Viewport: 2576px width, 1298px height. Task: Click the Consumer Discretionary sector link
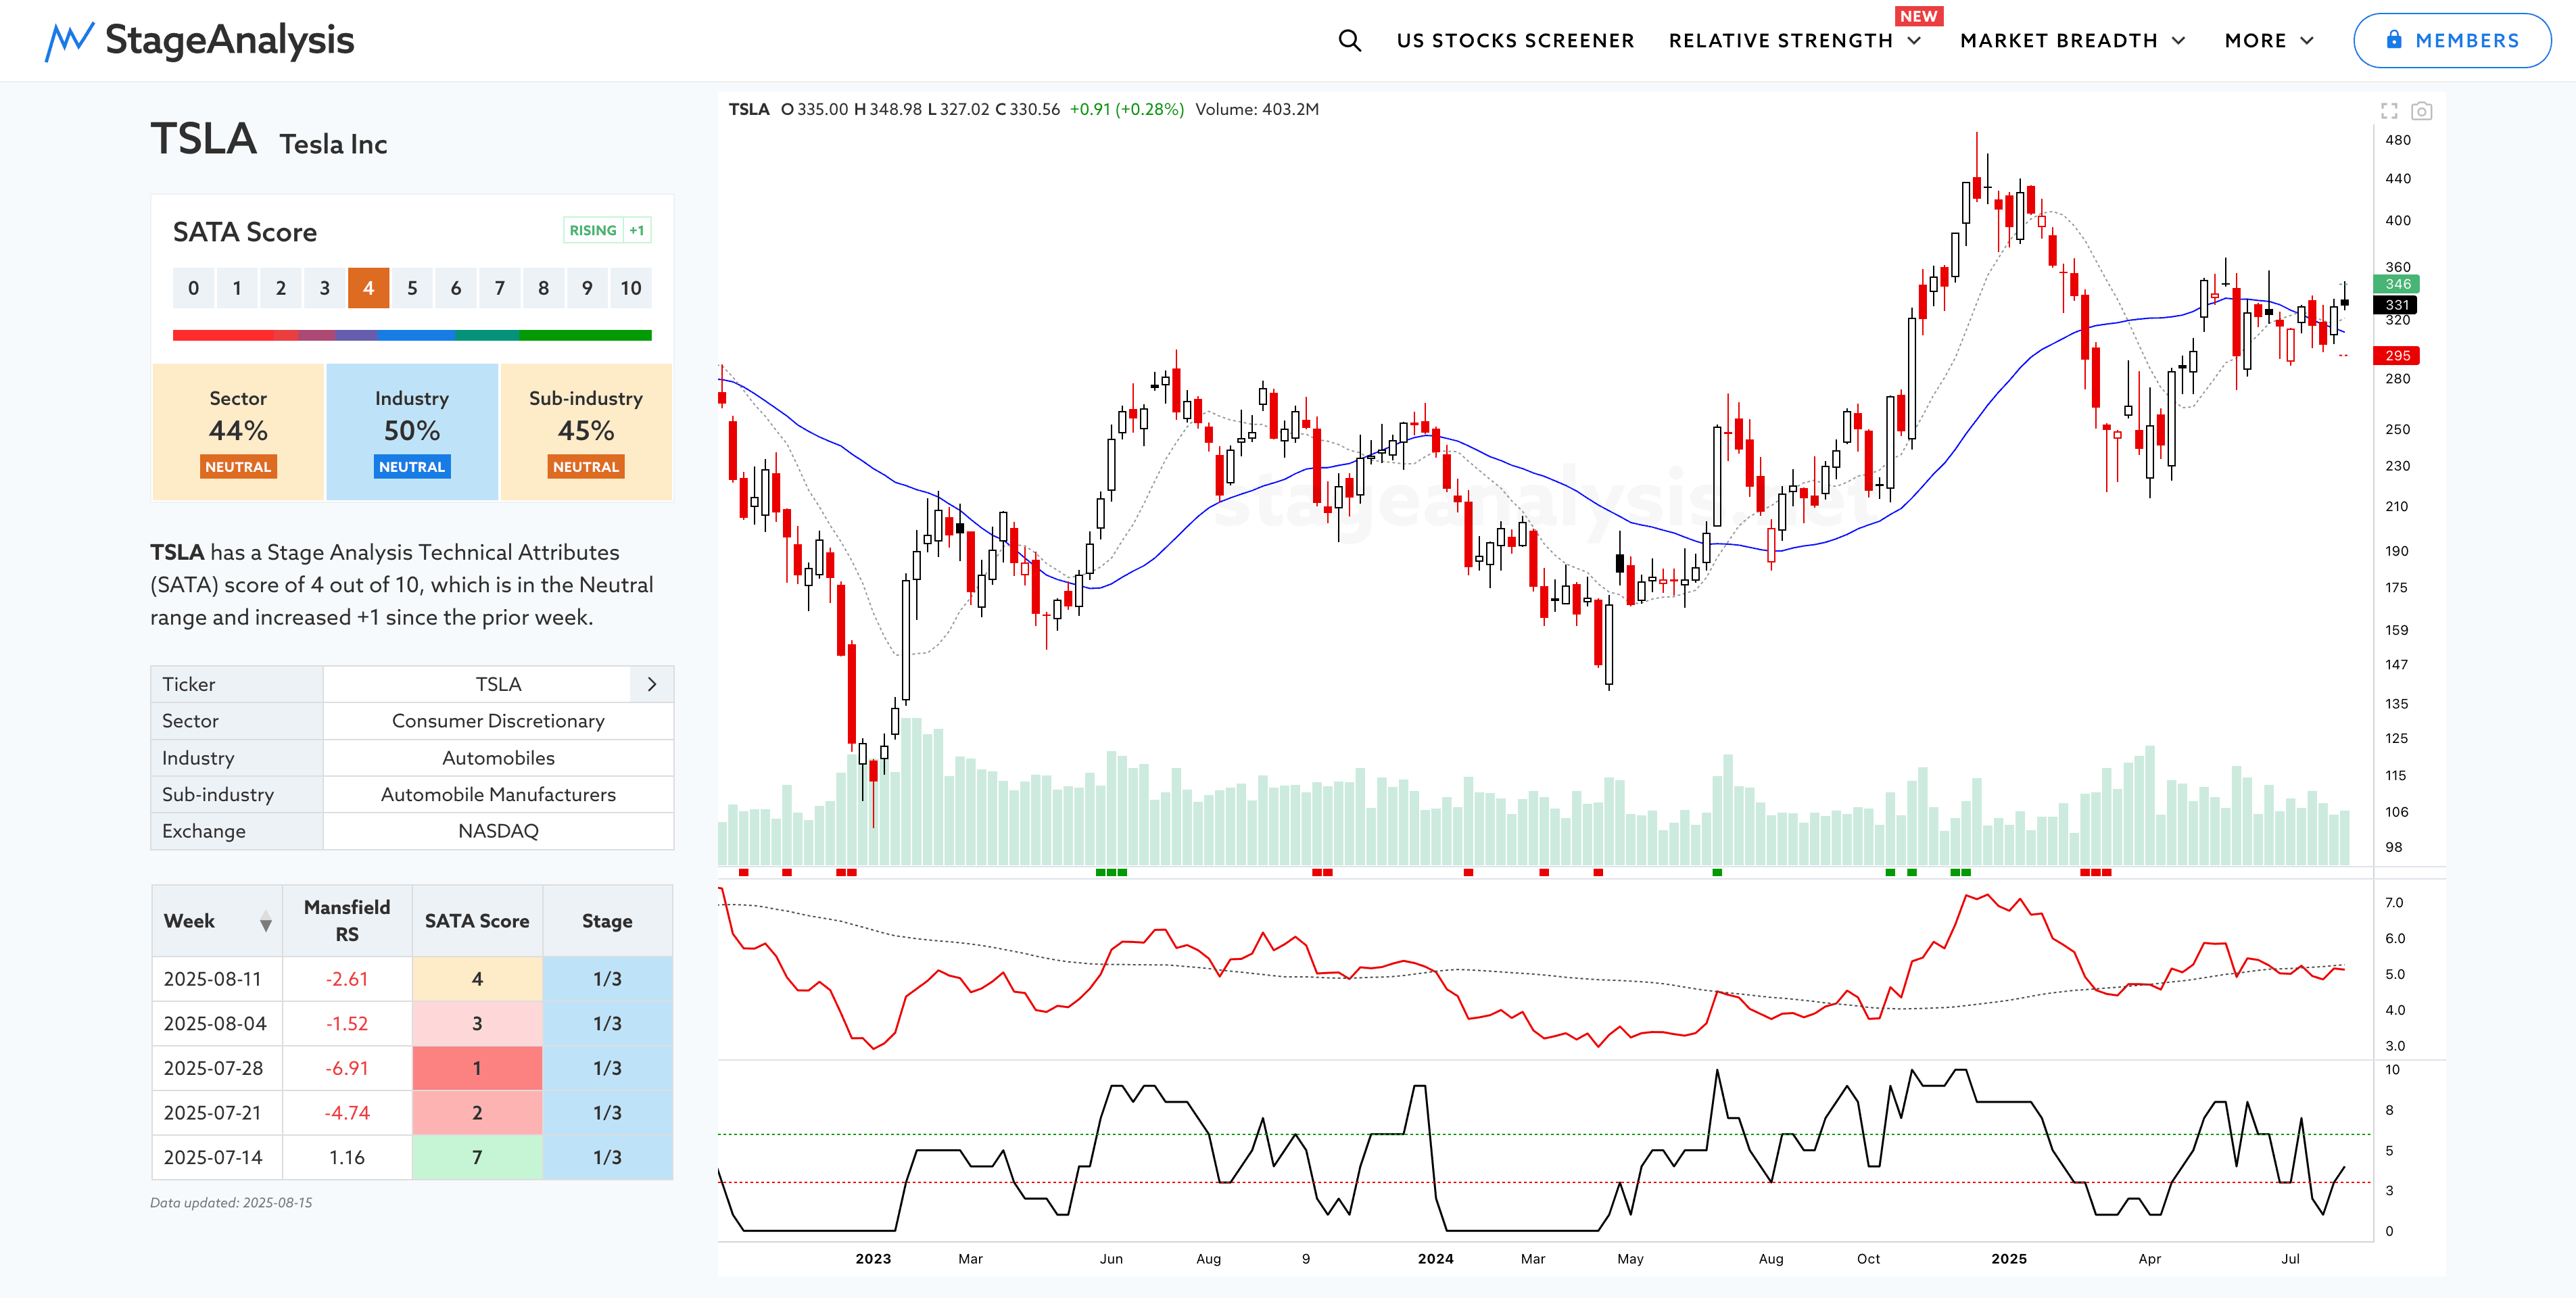click(498, 721)
